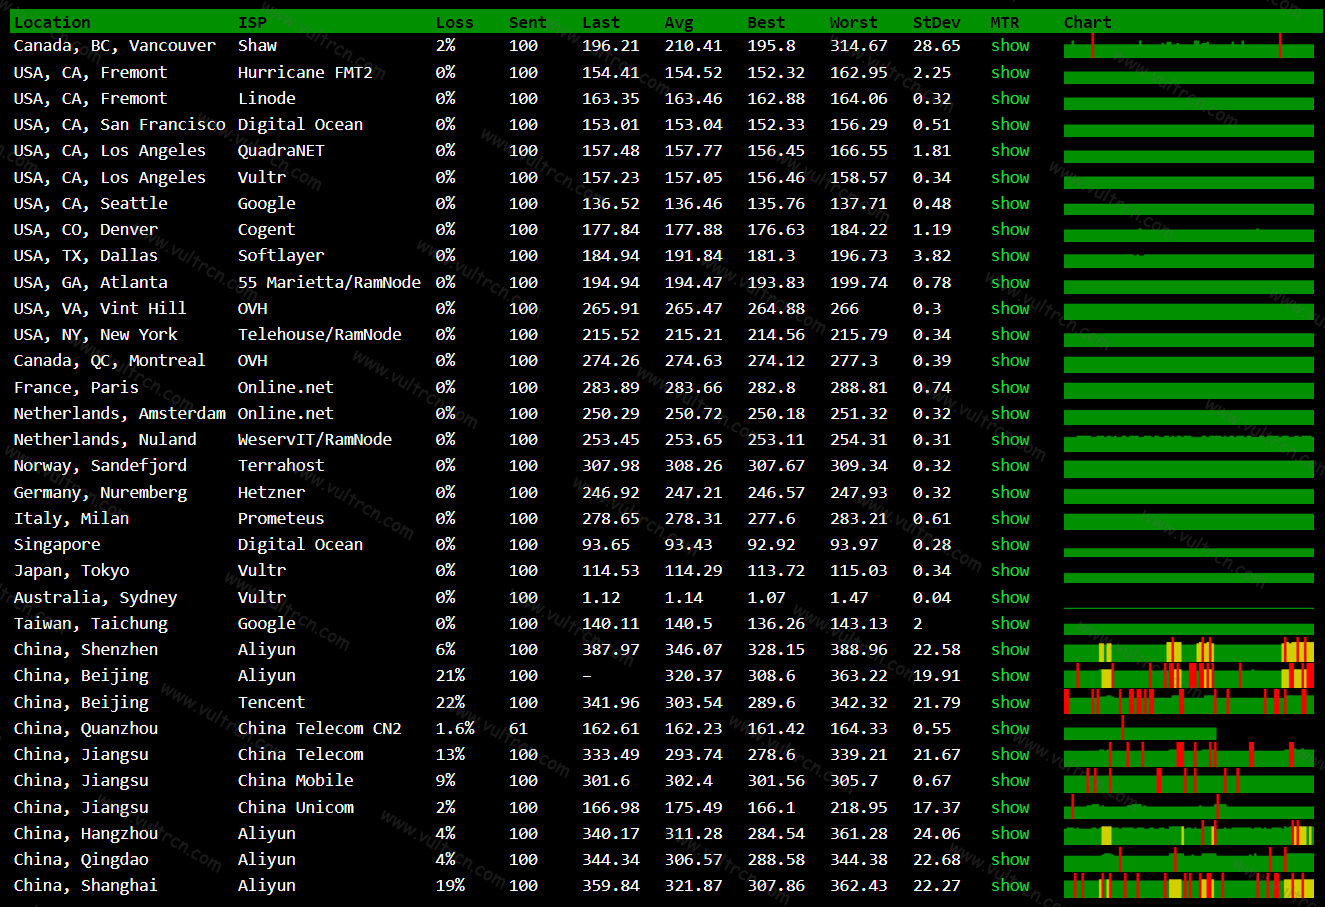The height and width of the screenshot is (907, 1325).
Task: Click show link for Vint Hill OVH
Action: pos(1010,308)
